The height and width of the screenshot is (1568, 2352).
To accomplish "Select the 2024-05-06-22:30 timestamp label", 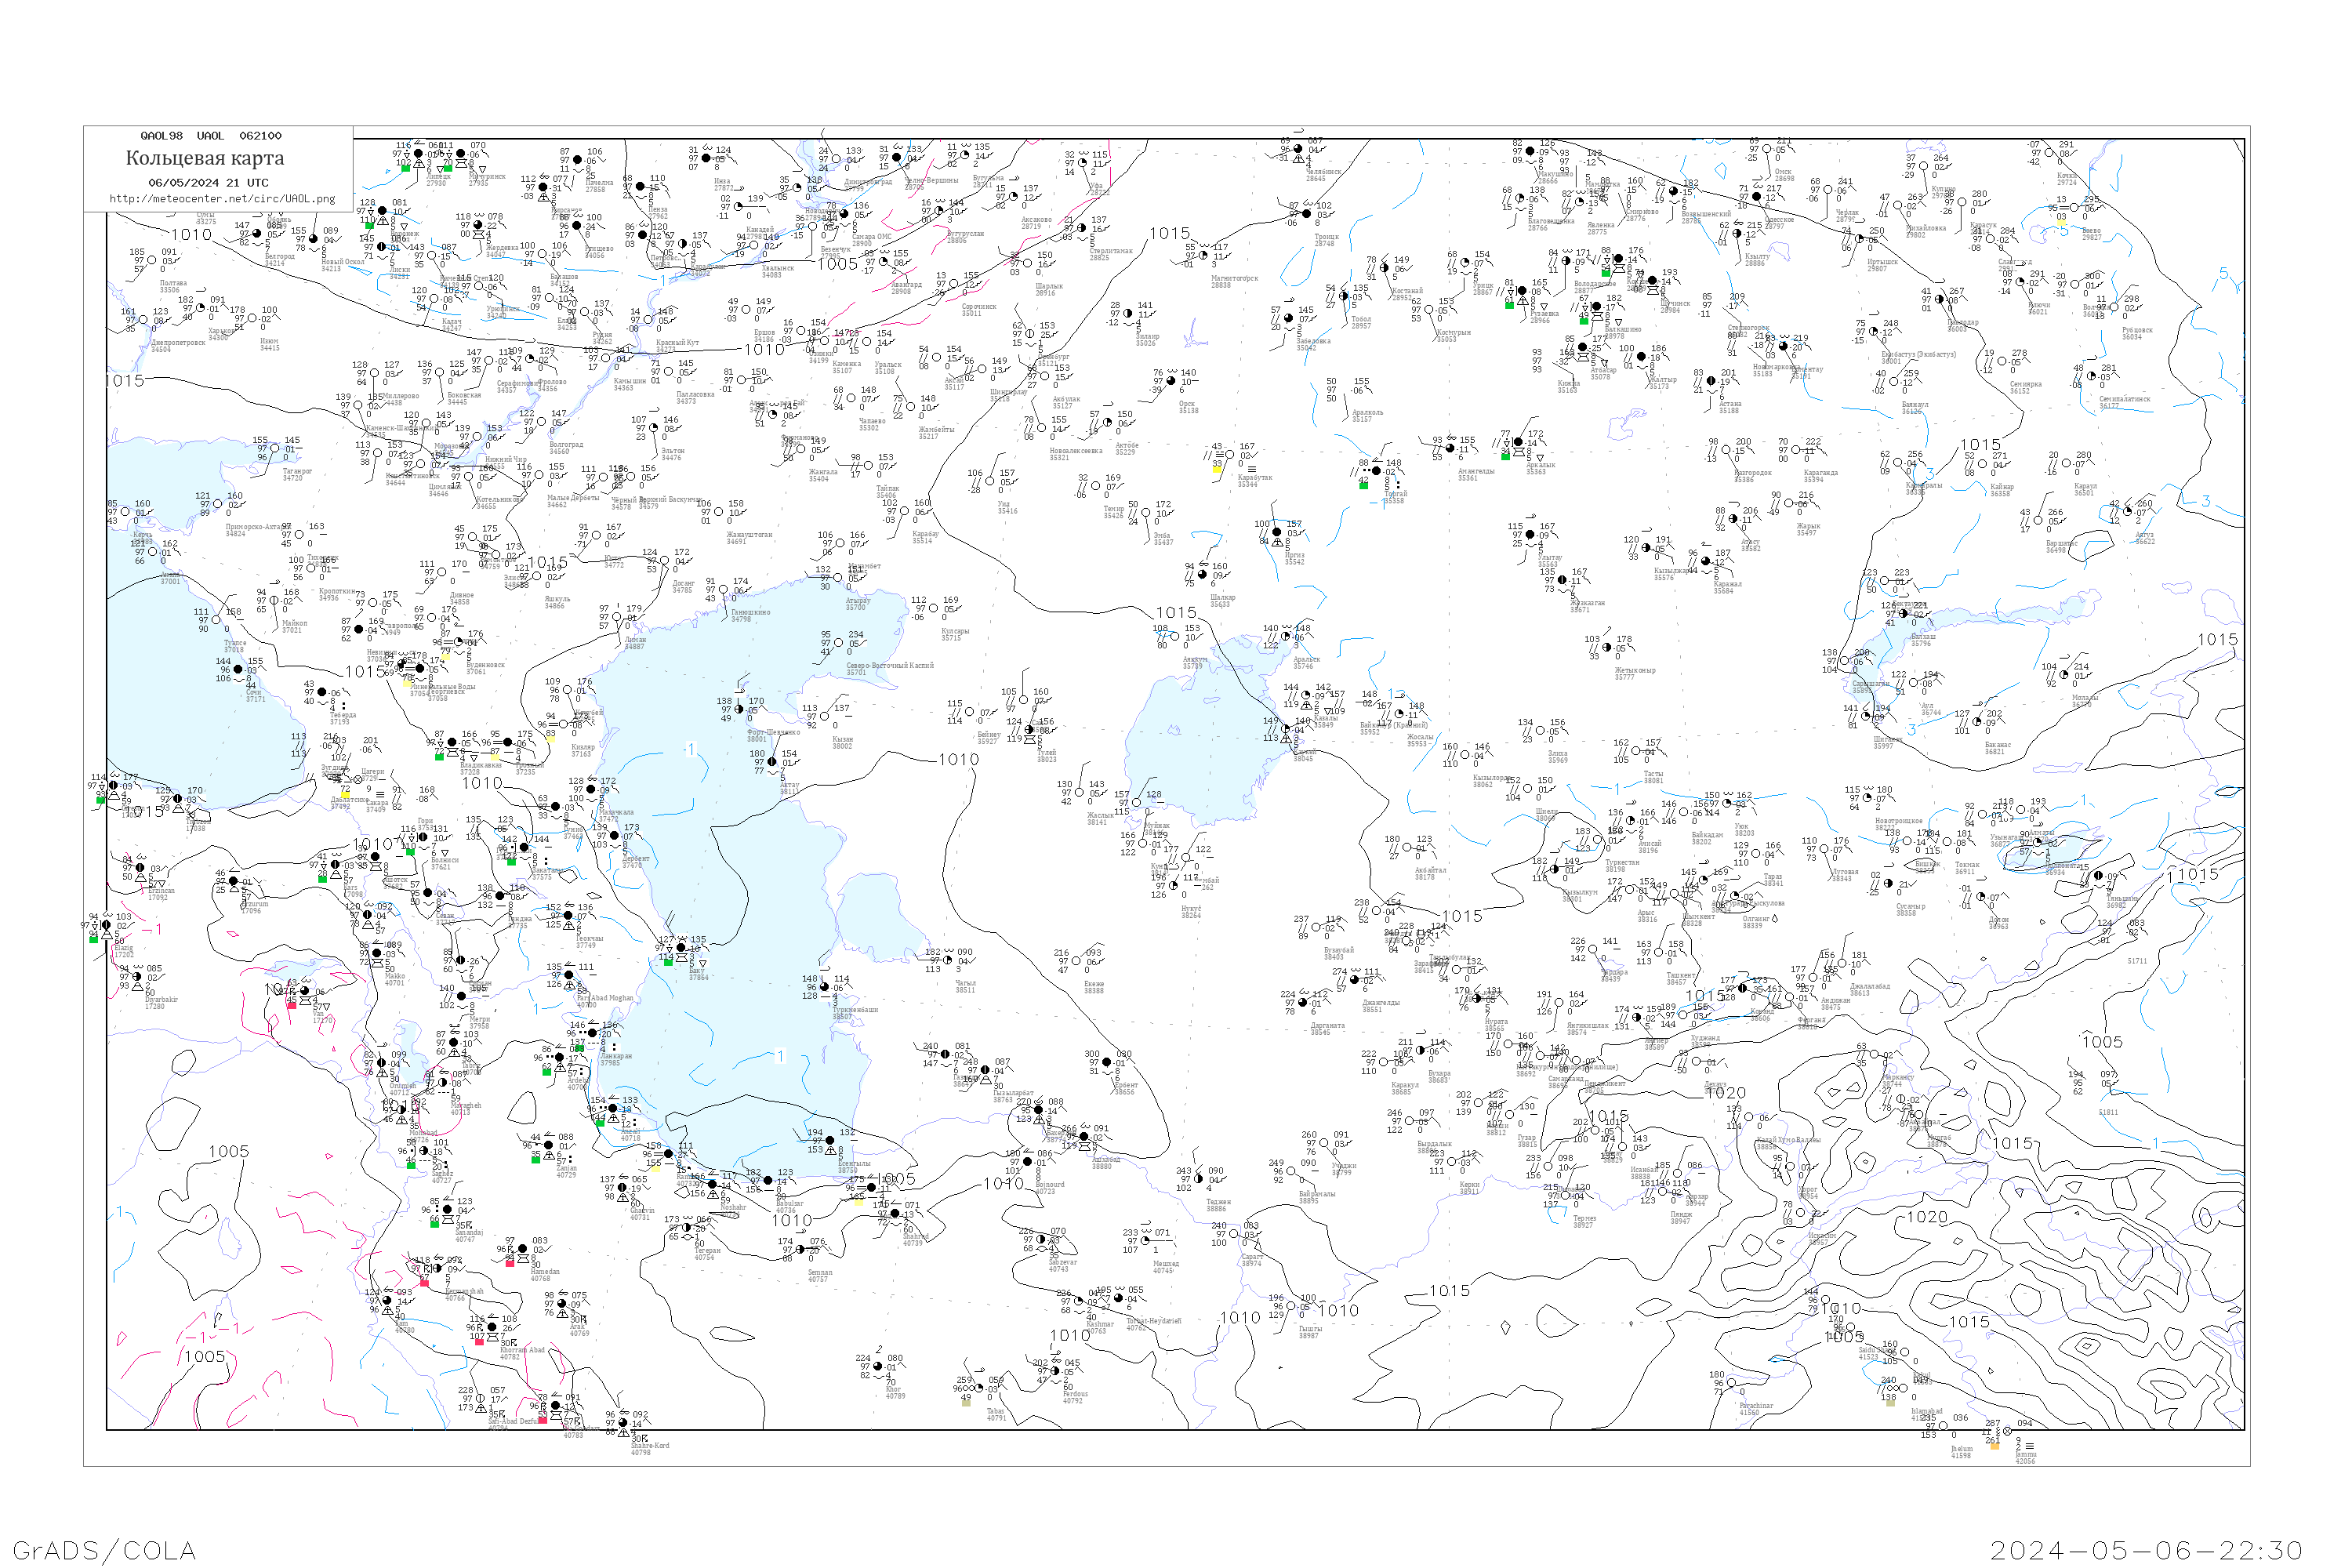I will click(x=2146, y=1550).
